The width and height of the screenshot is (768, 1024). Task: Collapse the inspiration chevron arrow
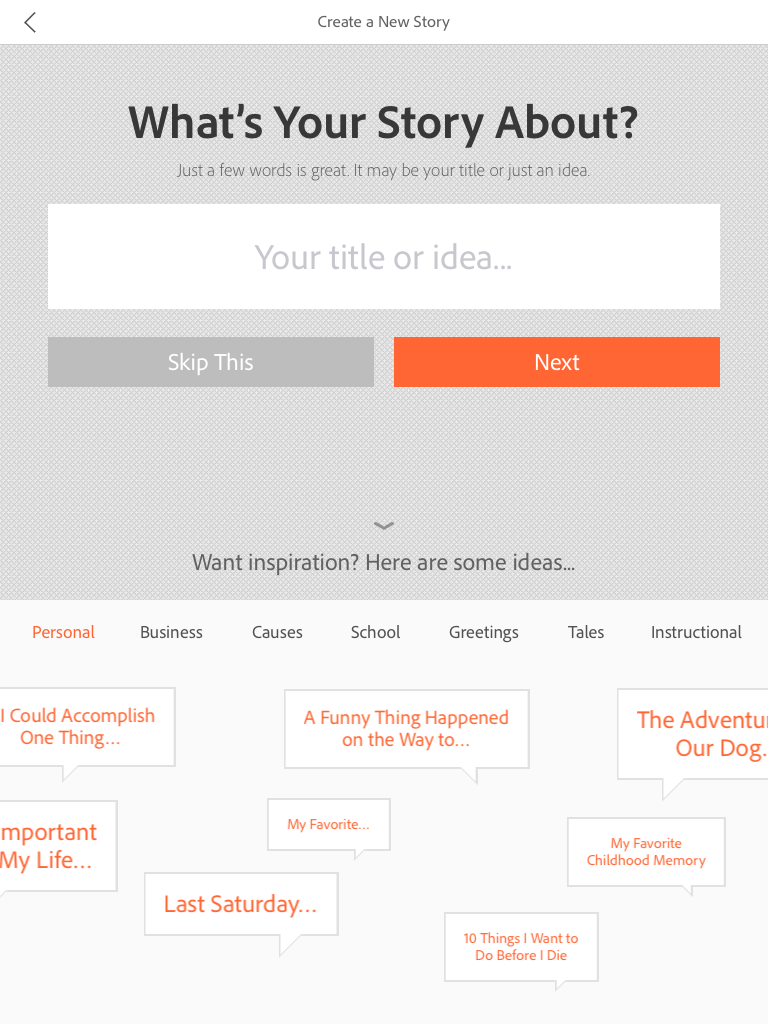pyautogui.click(x=384, y=526)
